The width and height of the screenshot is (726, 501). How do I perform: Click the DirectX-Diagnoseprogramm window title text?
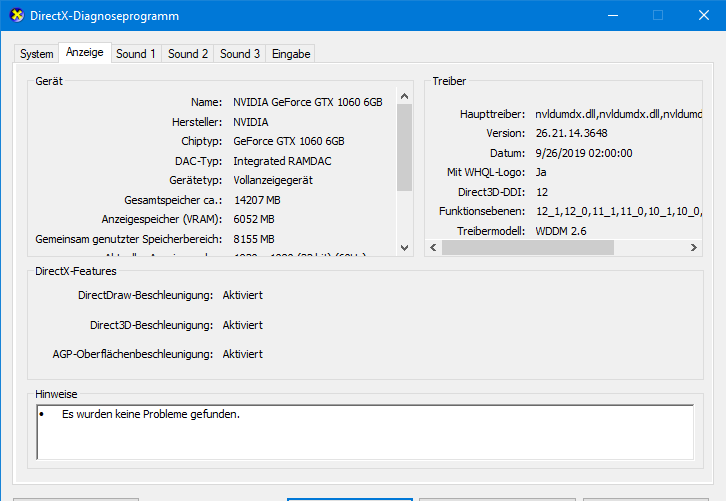[x=104, y=16]
